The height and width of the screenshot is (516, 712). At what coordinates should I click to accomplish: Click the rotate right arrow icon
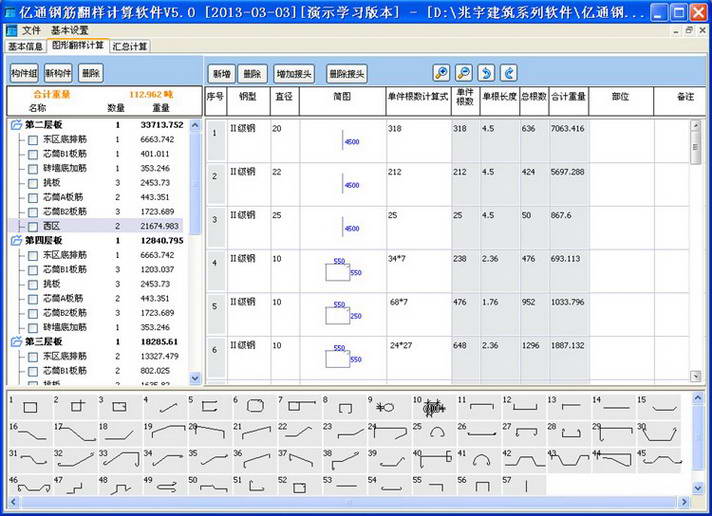tap(509, 73)
